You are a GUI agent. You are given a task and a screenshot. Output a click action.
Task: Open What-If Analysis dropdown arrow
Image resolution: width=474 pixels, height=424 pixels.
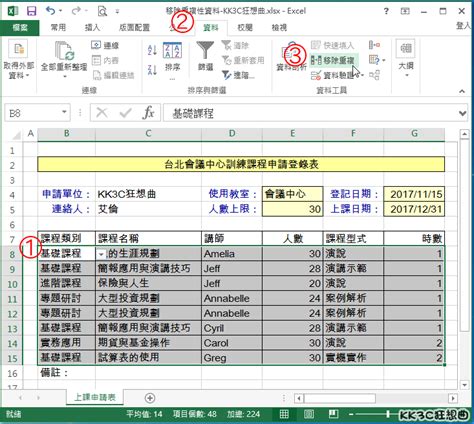[384, 60]
